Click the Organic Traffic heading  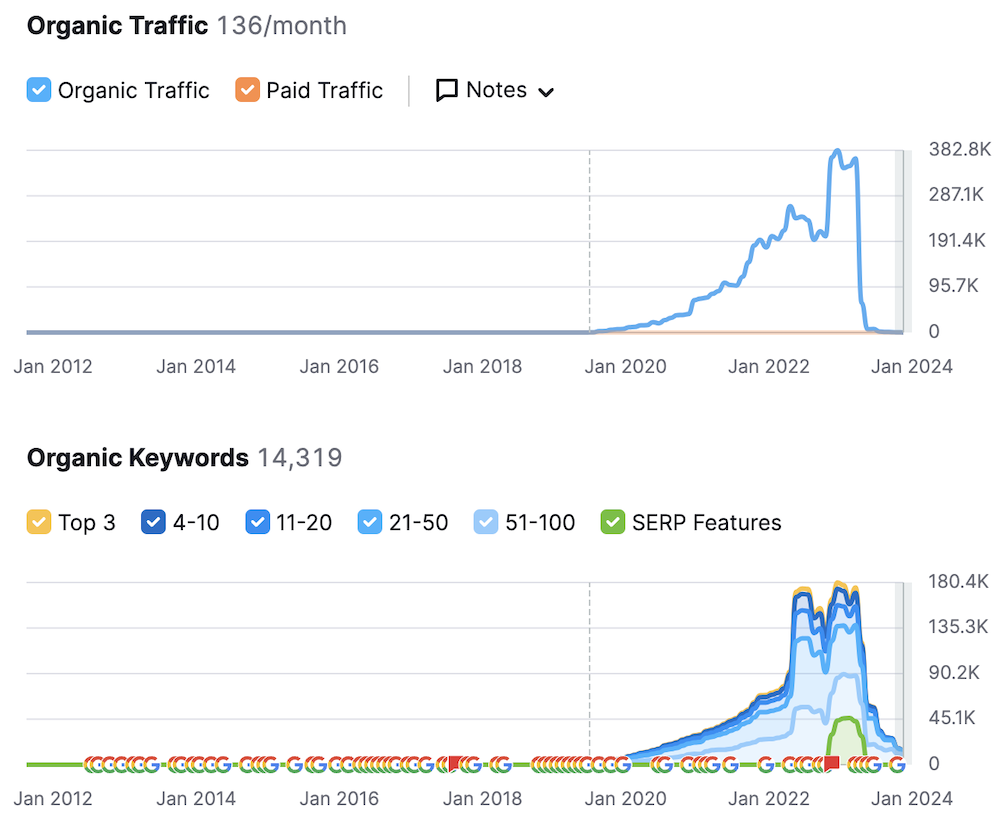click(x=117, y=26)
